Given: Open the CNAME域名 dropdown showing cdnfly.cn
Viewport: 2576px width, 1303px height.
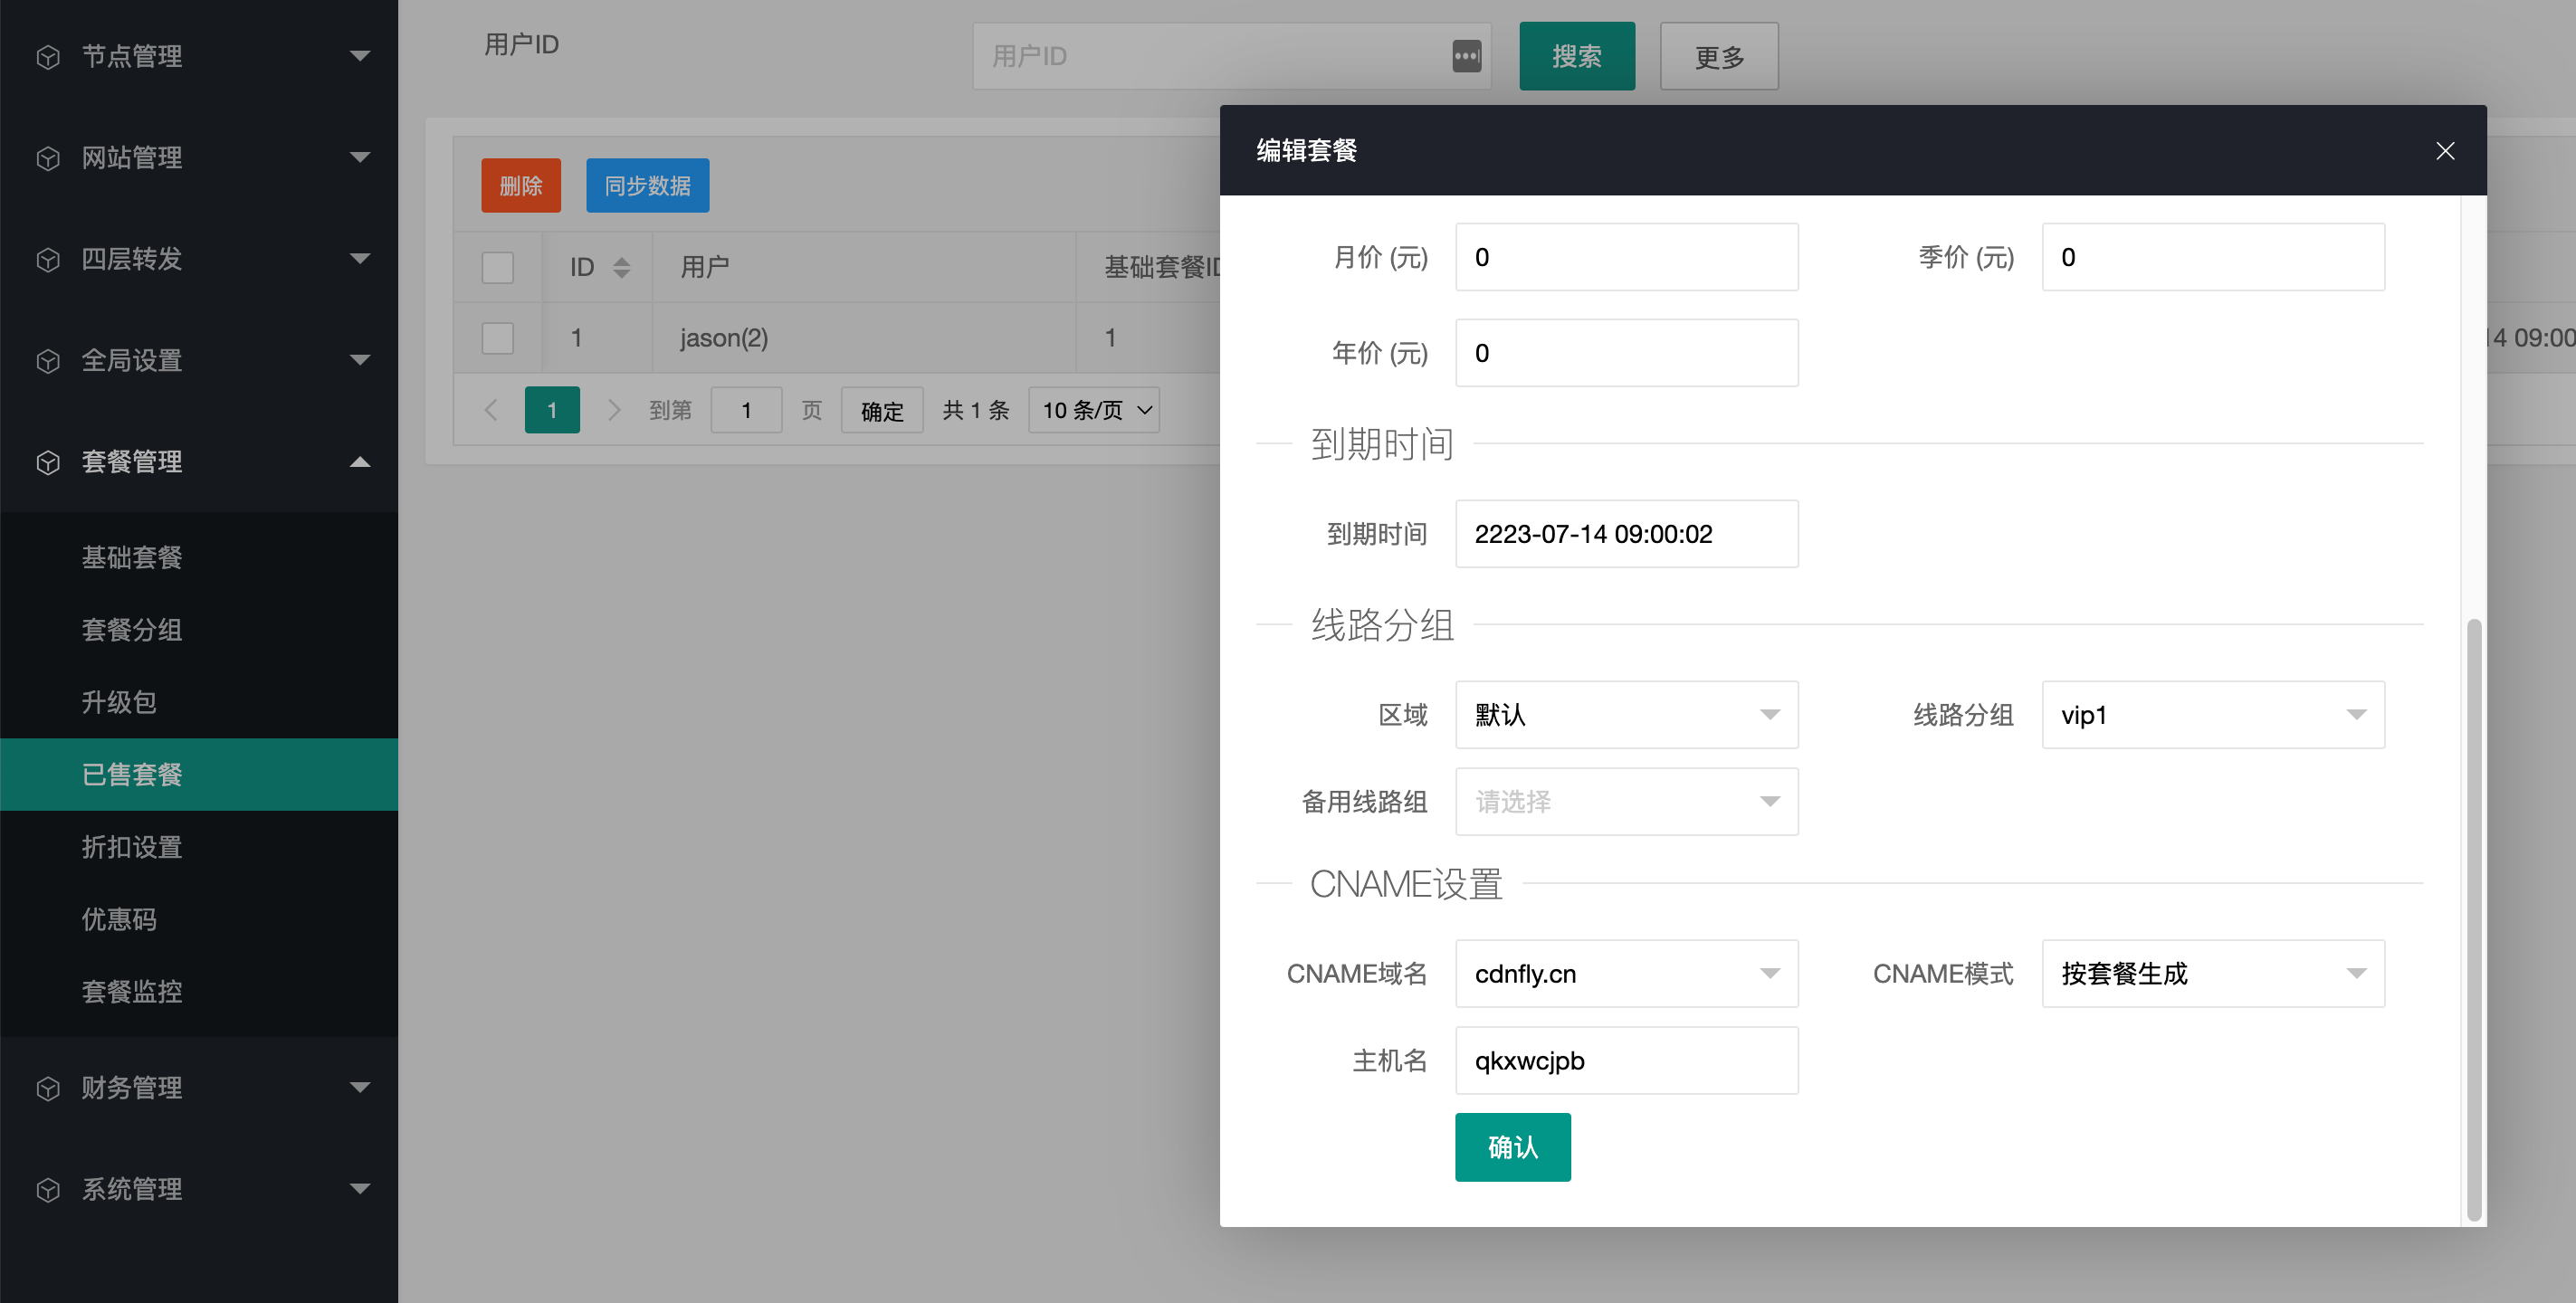Looking at the screenshot, I should pos(1626,974).
